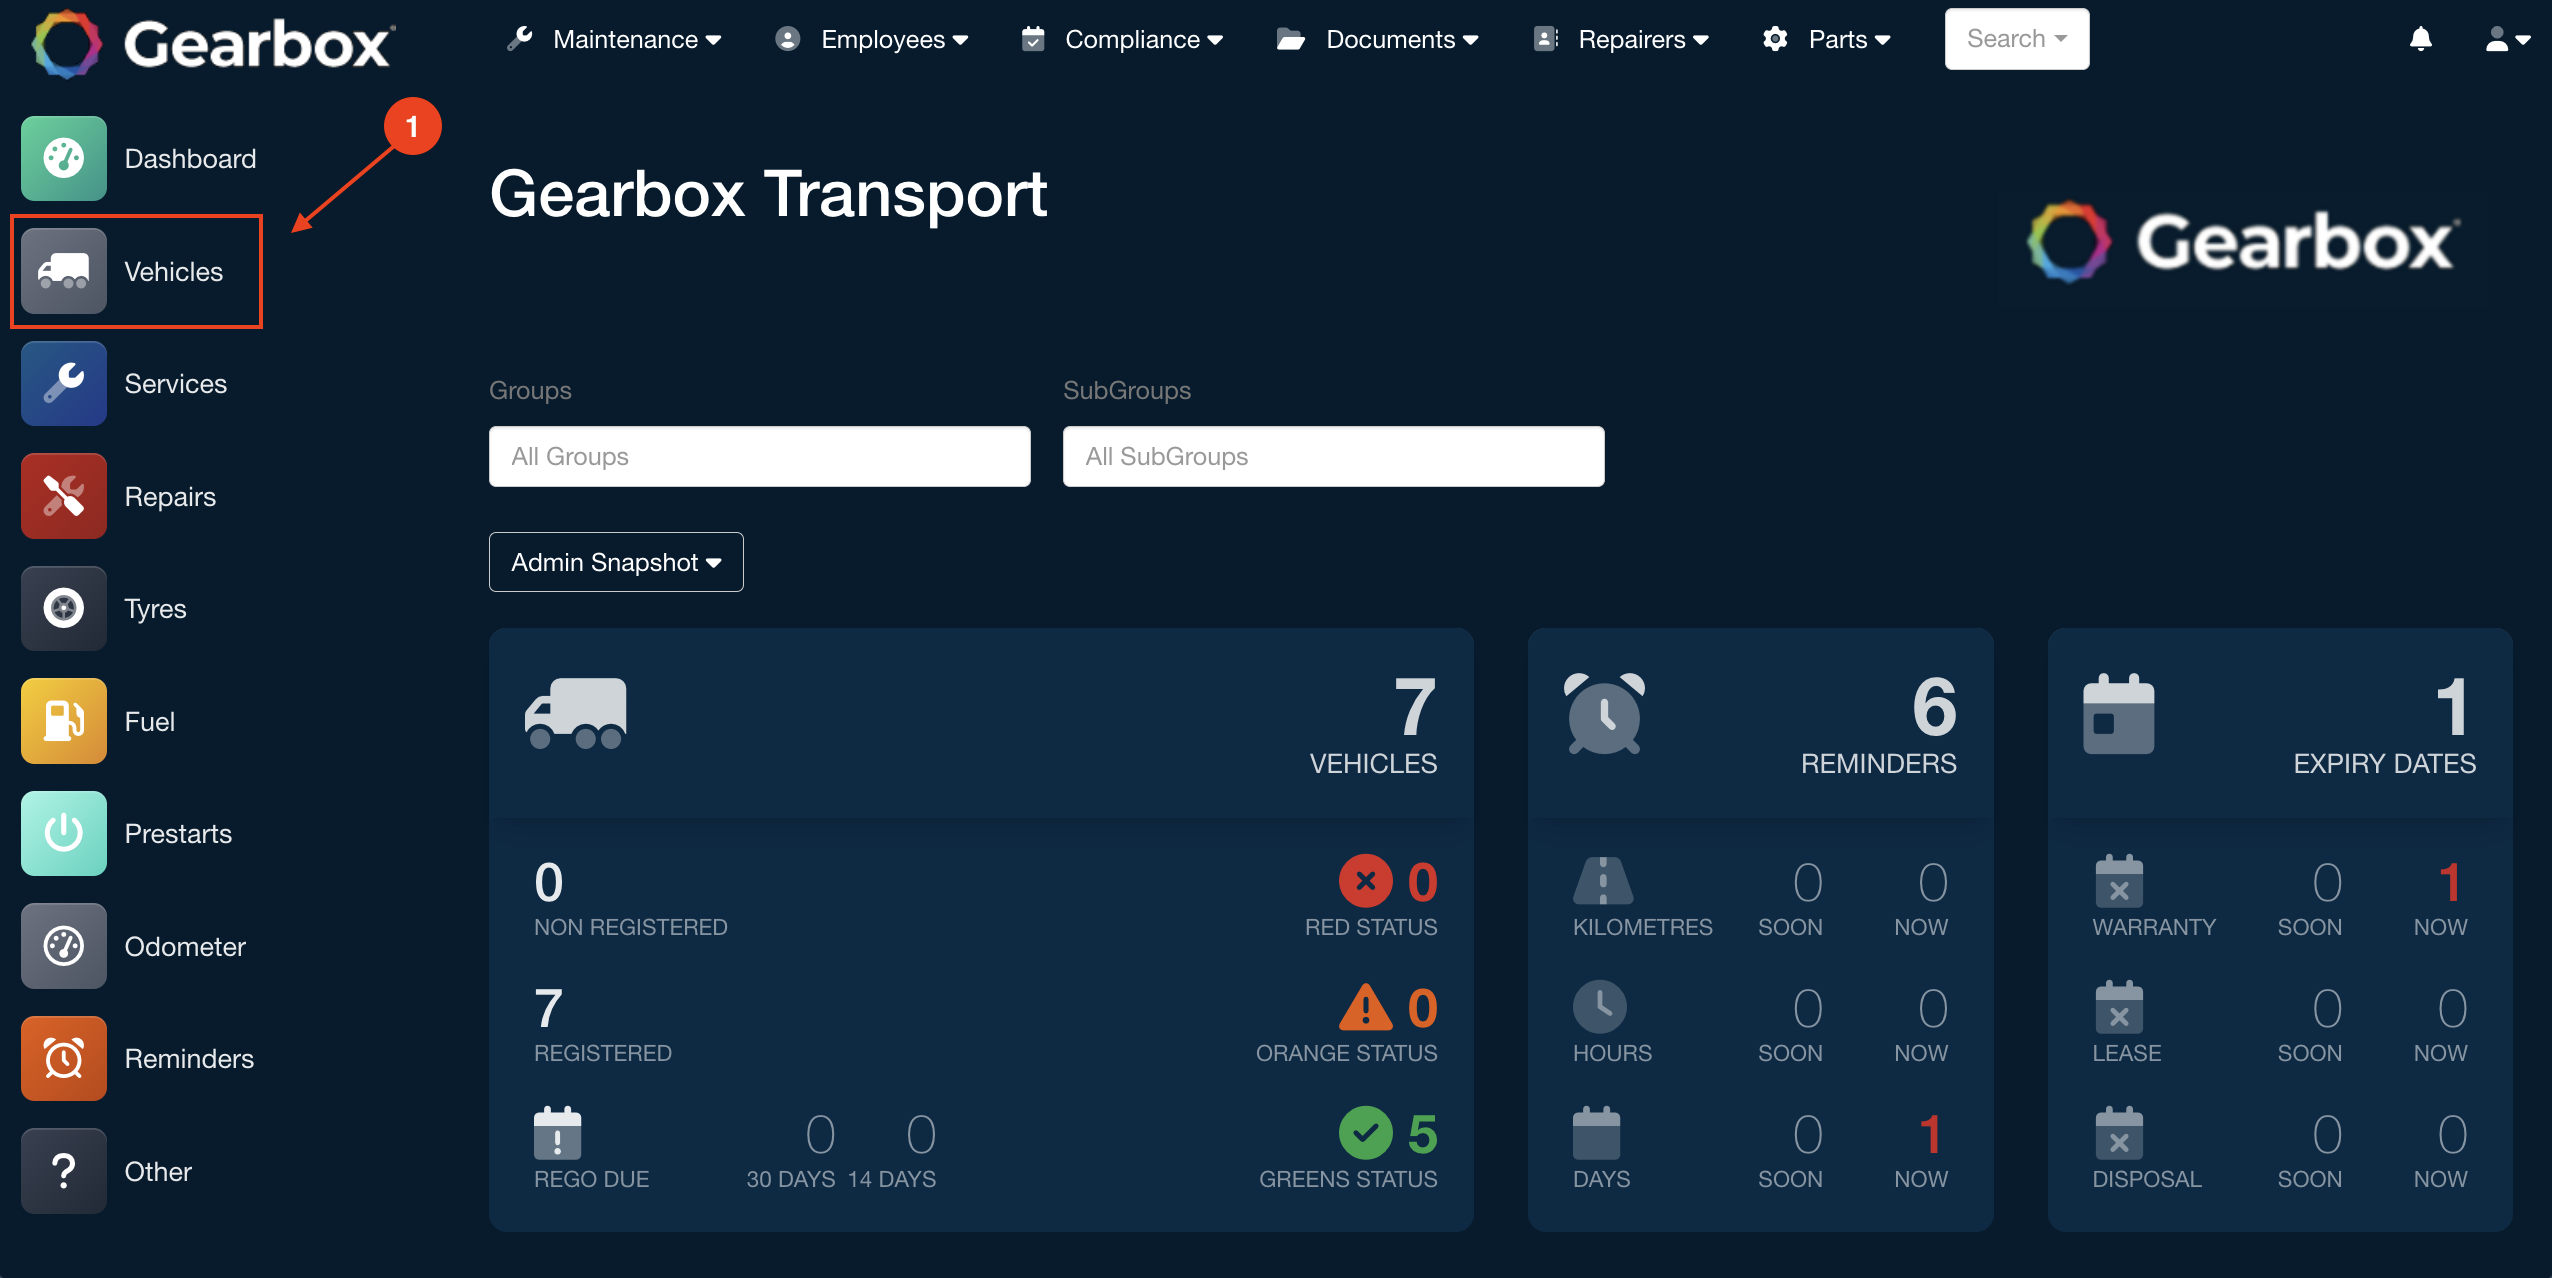Click the Rego Due 30 Days count
This screenshot has height=1278, width=2552.
(x=820, y=1134)
